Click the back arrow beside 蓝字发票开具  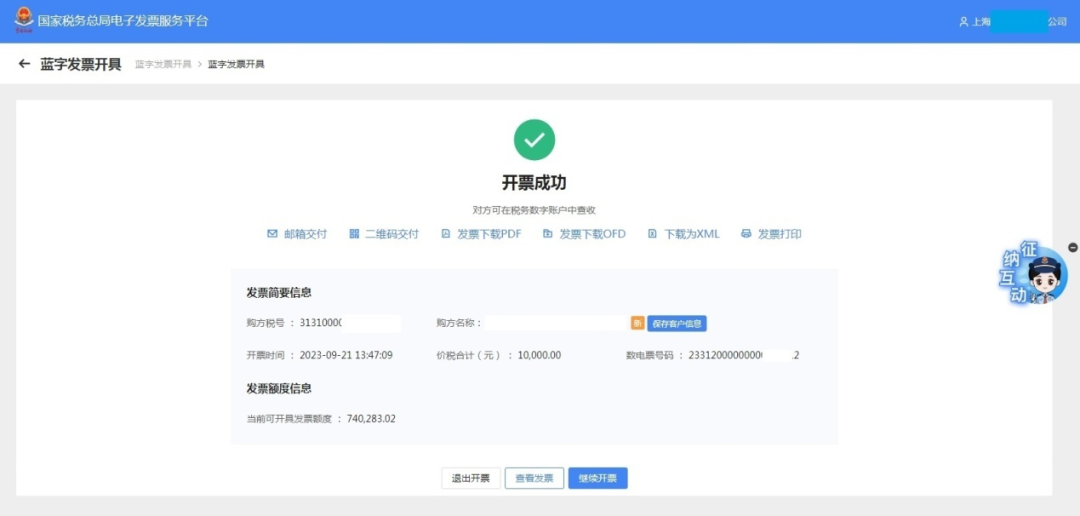pyautogui.click(x=24, y=64)
